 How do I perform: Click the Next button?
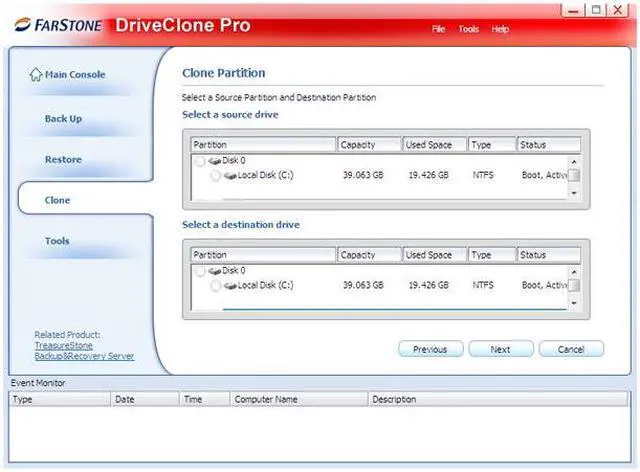click(501, 349)
